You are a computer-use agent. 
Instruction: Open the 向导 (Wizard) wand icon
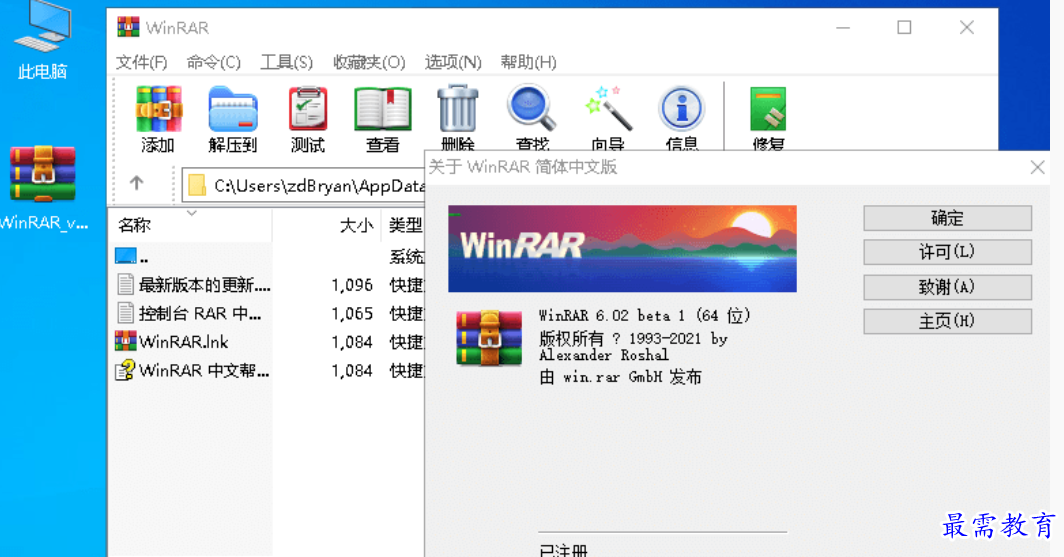pos(608,109)
